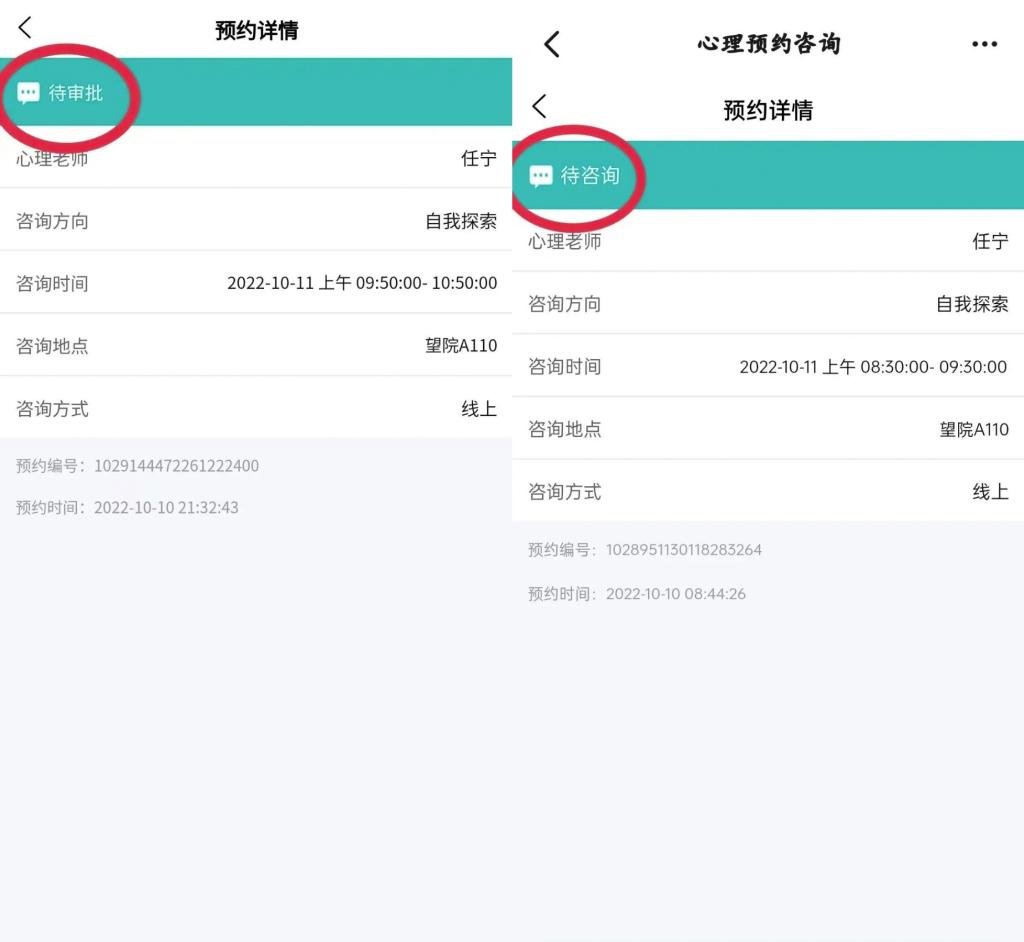Select the 09:50:00-10:50:00 consultation time

point(362,283)
